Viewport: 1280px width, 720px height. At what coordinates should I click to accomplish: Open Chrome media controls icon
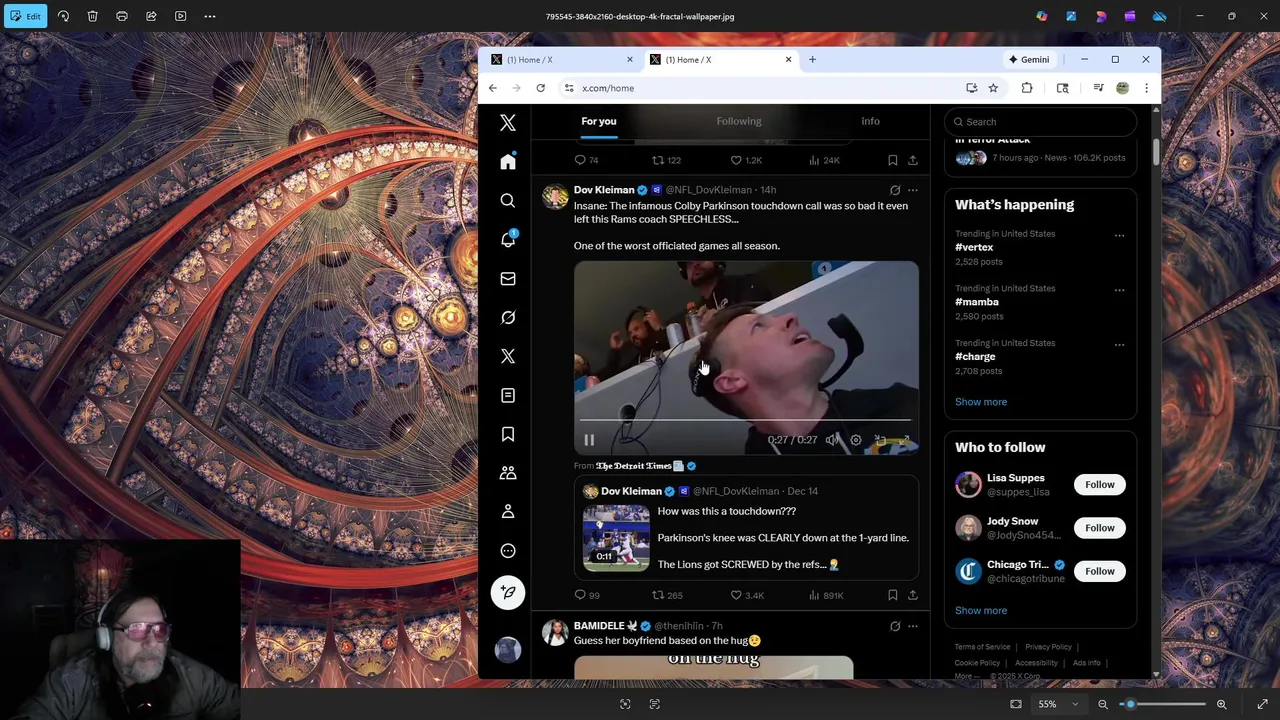(1098, 88)
